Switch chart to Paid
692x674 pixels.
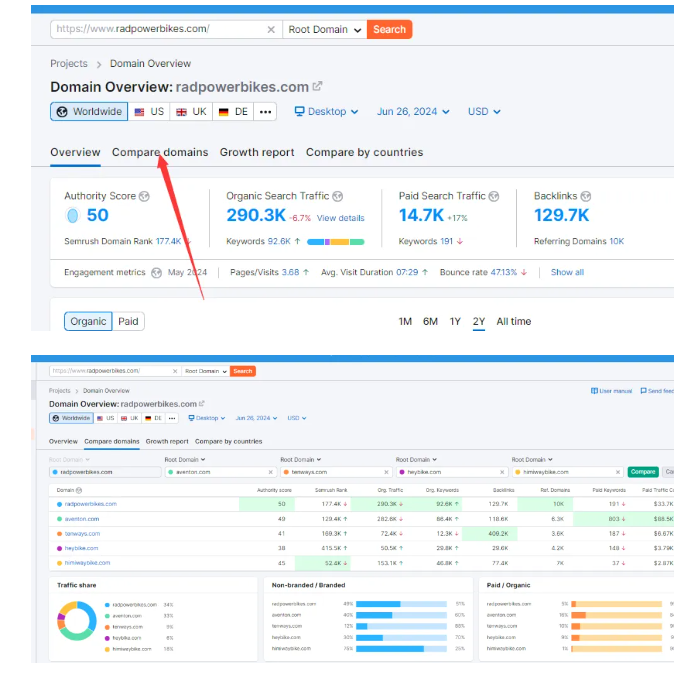point(128,321)
